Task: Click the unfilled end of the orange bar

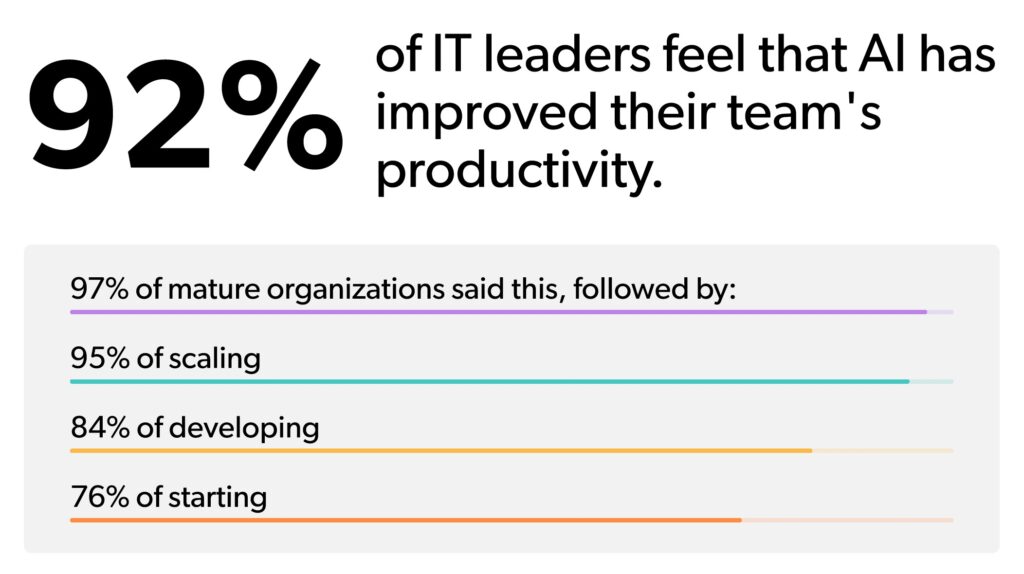Action: [848, 520]
